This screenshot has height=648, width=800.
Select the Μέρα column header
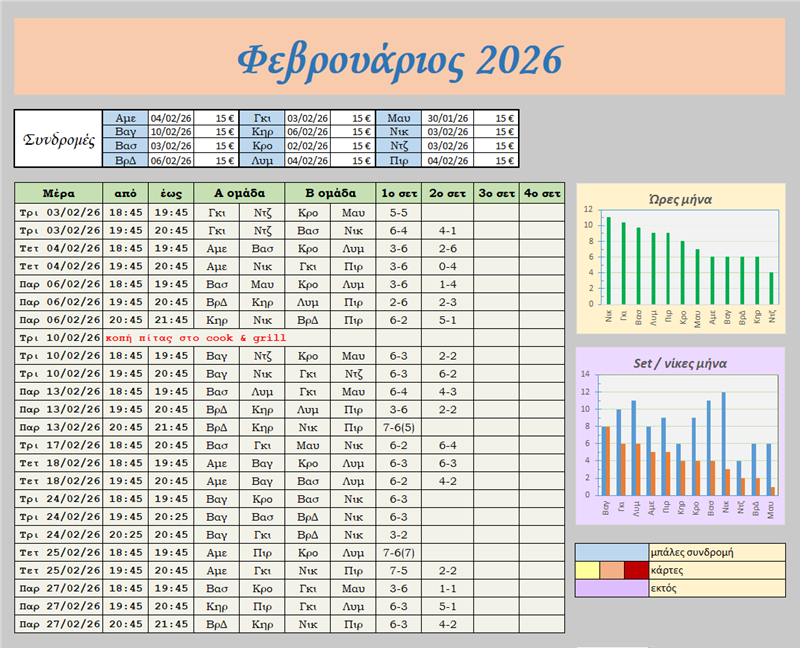tap(58, 193)
